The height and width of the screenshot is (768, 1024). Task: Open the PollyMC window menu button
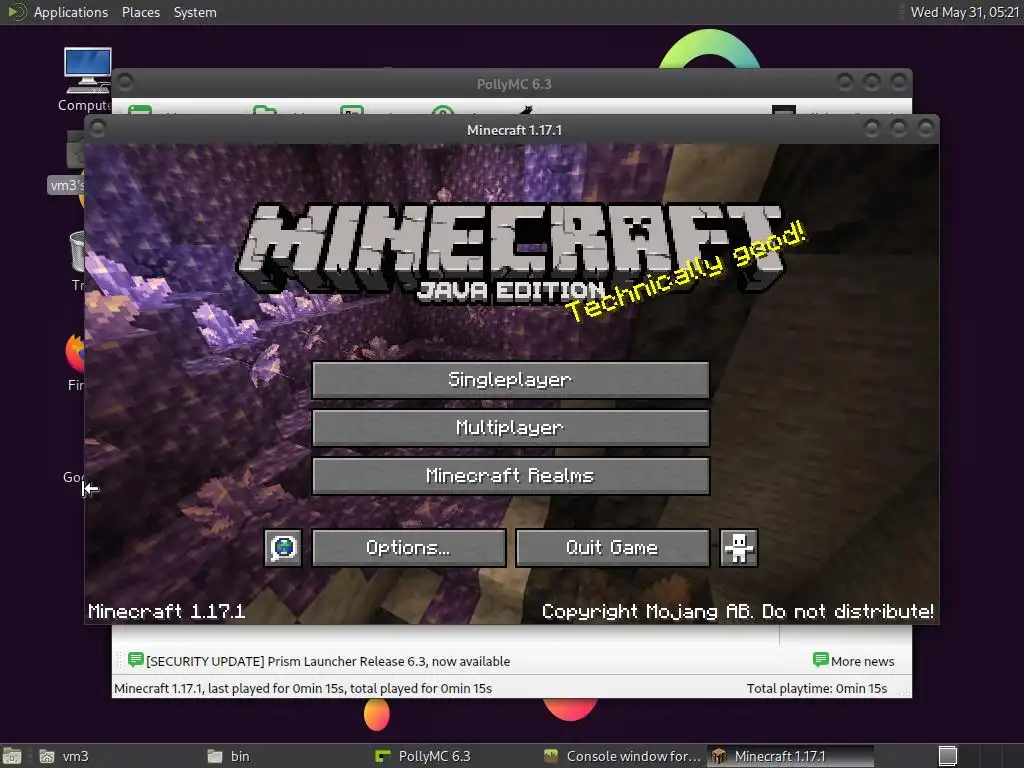click(125, 82)
